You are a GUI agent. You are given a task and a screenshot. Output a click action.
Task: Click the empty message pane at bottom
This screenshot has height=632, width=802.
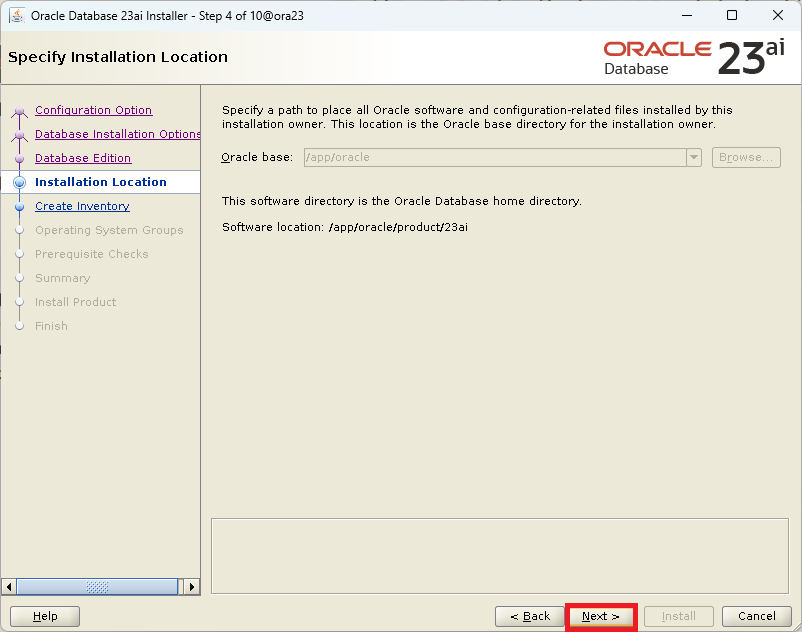(x=500, y=556)
